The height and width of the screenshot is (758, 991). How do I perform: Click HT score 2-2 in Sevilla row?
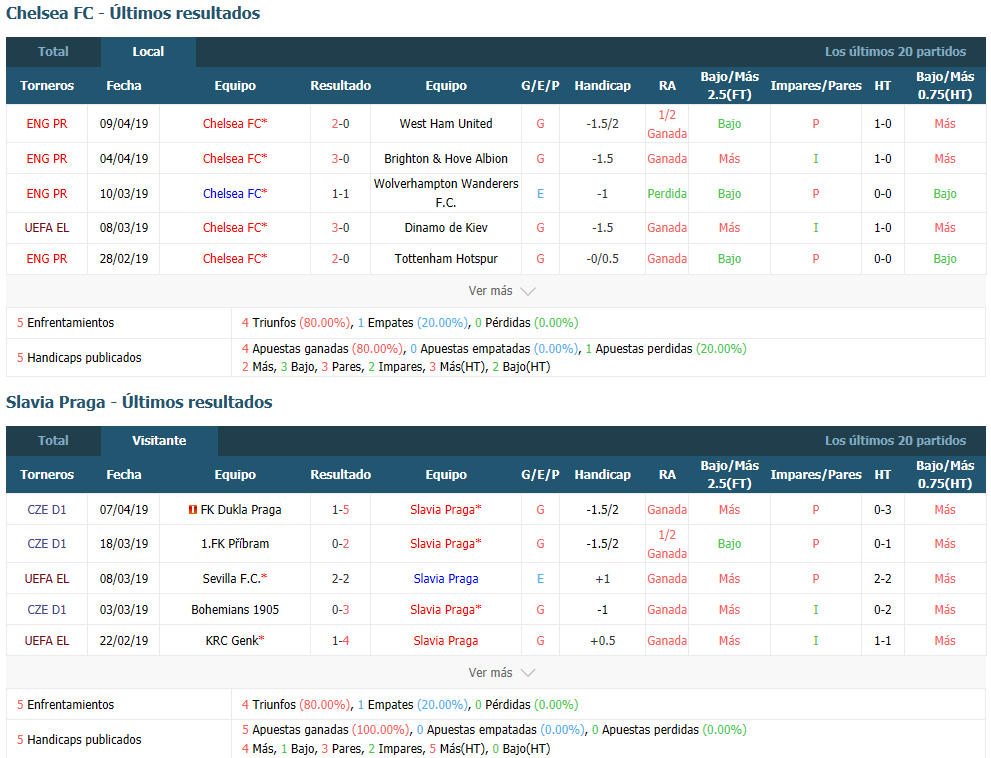click(882, 578)
